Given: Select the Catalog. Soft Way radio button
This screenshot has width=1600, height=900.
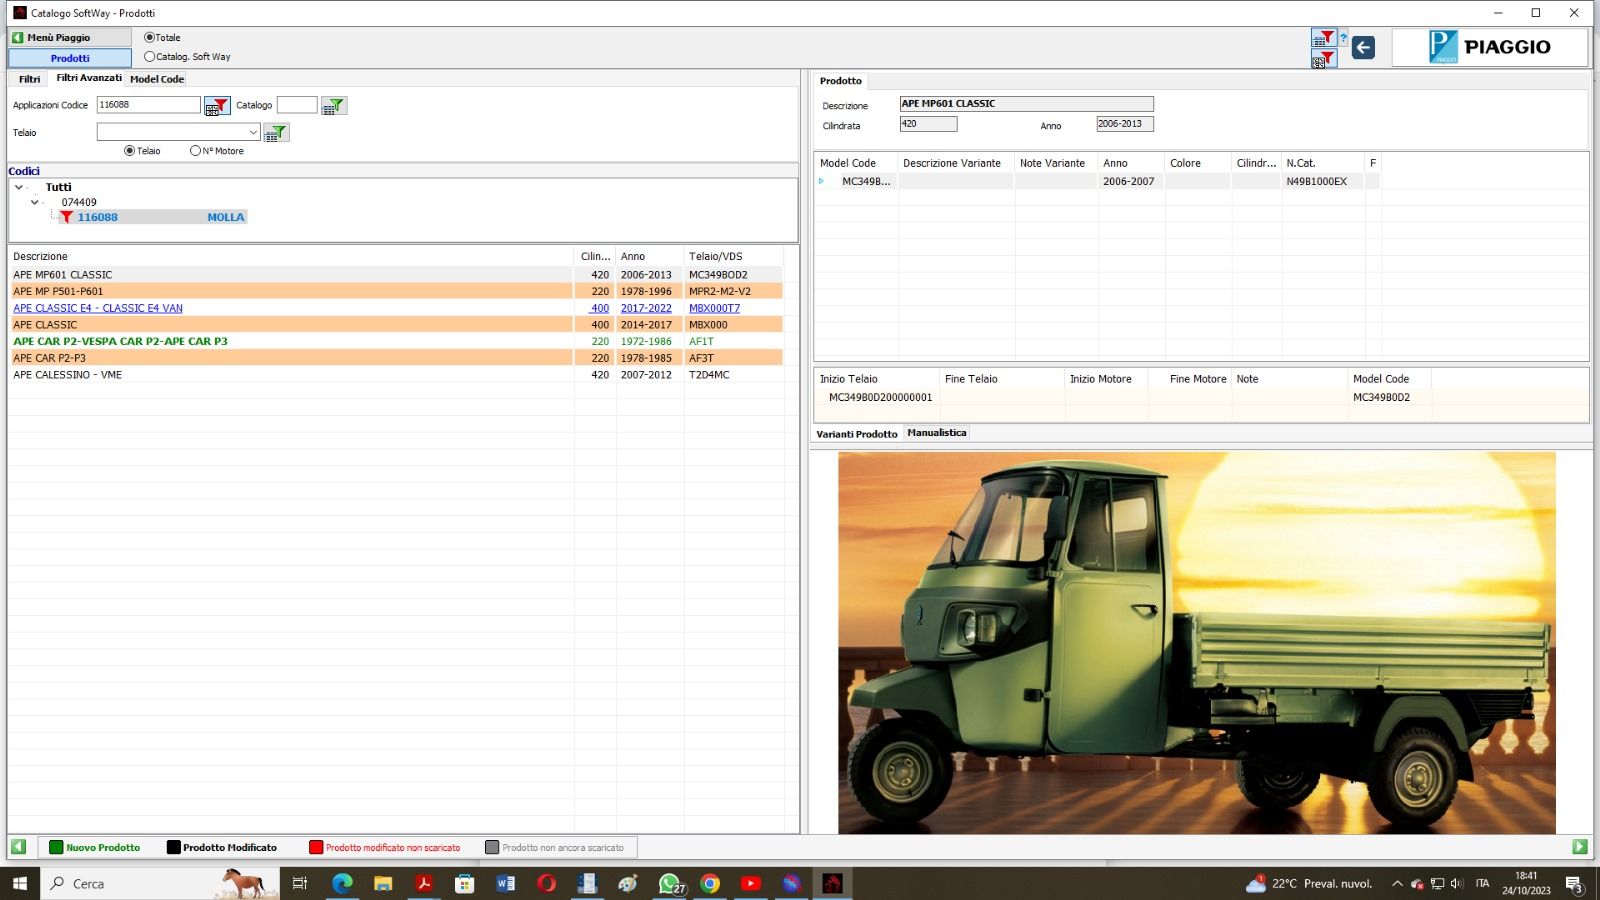Looking at the screenshot, I should (x=150, y=57).
